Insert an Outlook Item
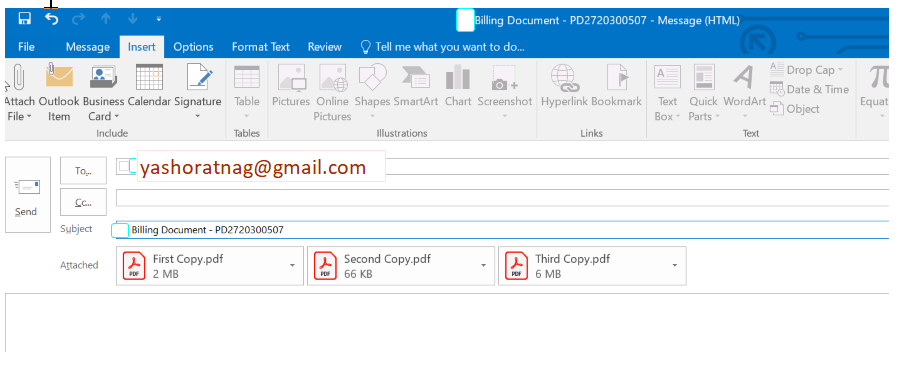The image size is (923, 367). [59, 92]
